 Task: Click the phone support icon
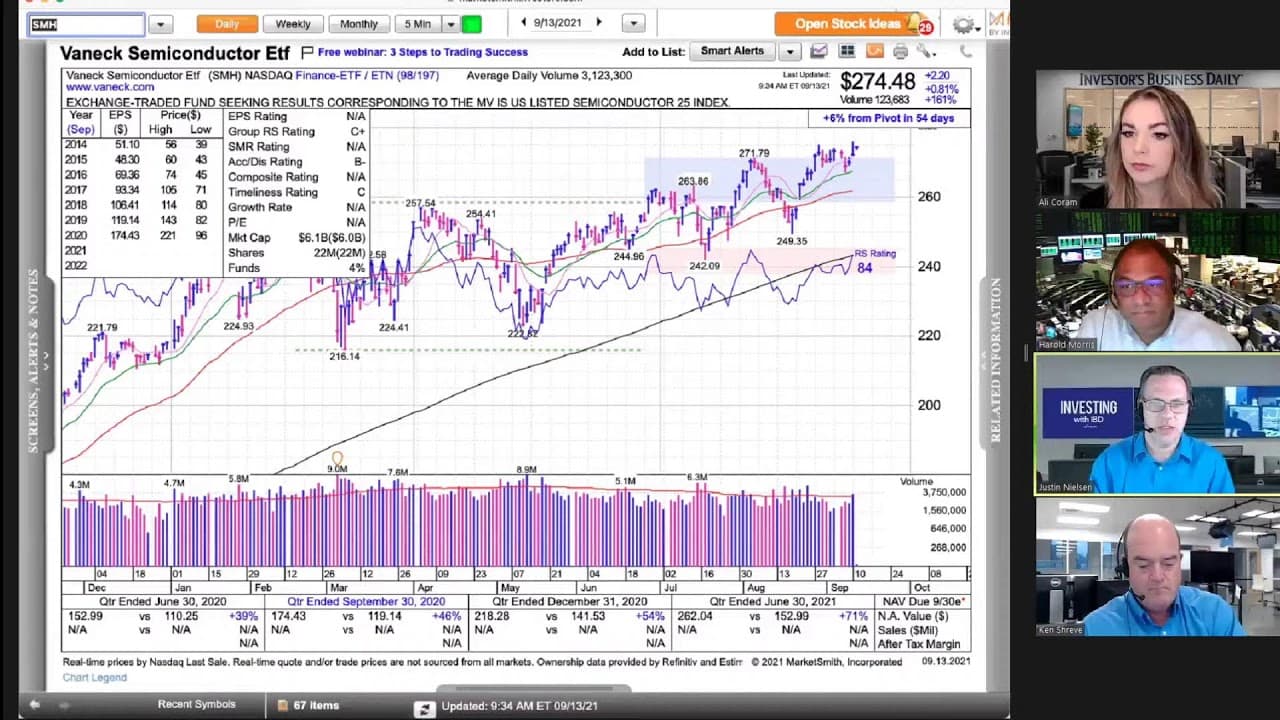coord(965,51)
